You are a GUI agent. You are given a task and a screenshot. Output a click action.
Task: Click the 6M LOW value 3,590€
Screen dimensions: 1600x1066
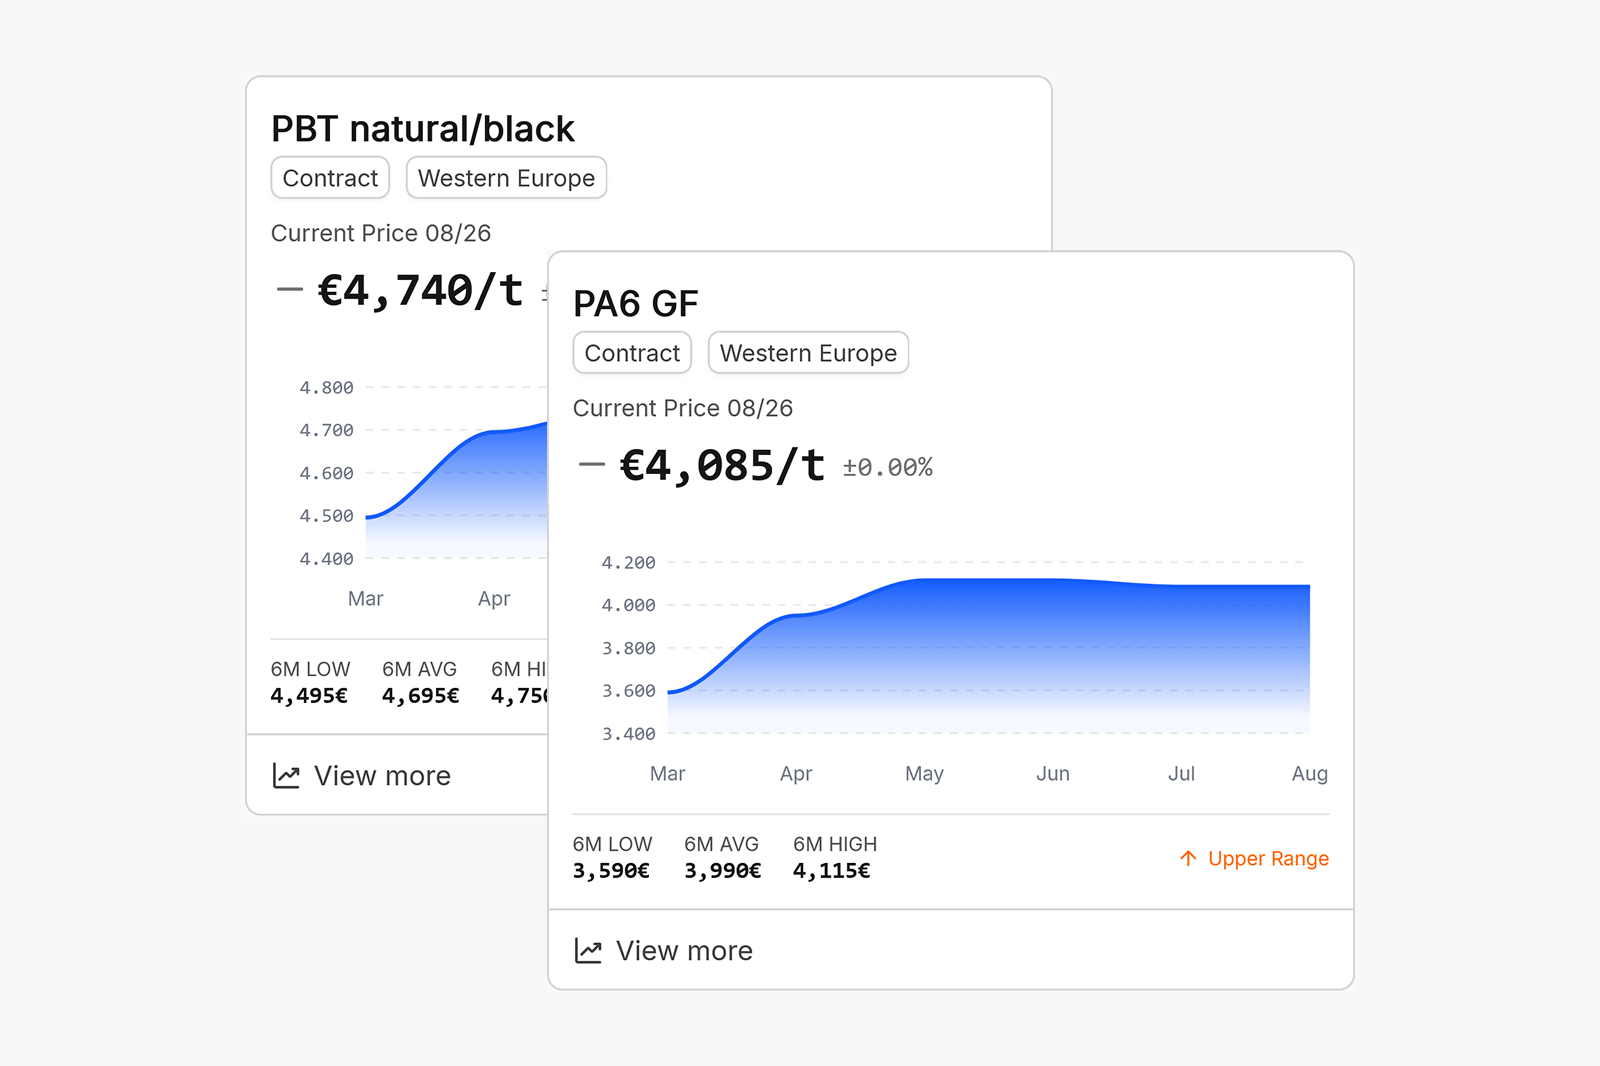coord(611,871)
